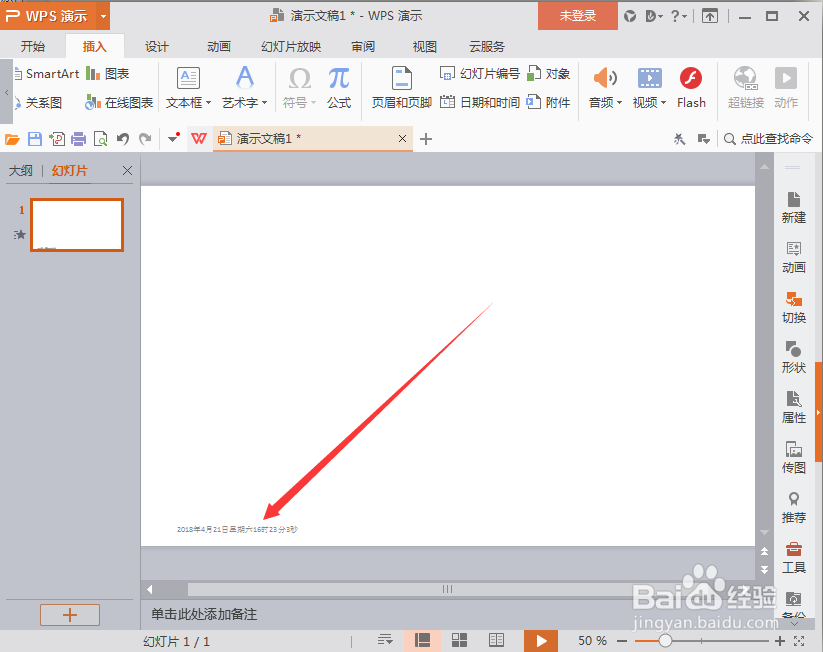Viewport: 823px width, 652px height.
Task: Expand the audio (音频) dropdown arrow
Action: [x=619, y=103]
